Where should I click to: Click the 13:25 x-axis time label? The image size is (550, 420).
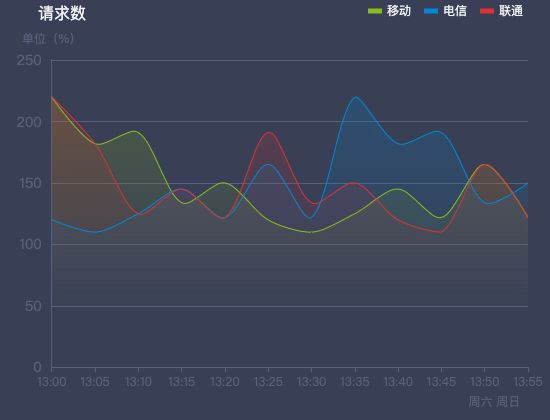pyautogui.click(x=268, y=381)
